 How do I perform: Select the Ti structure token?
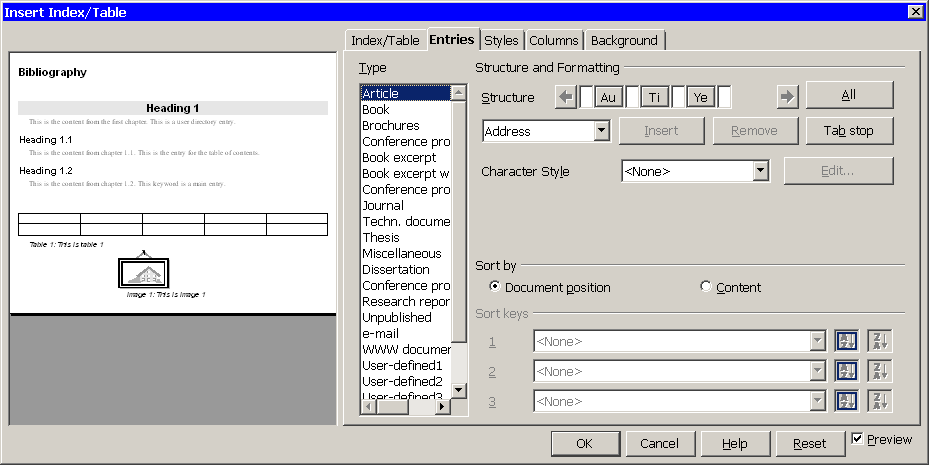(655, 97)
